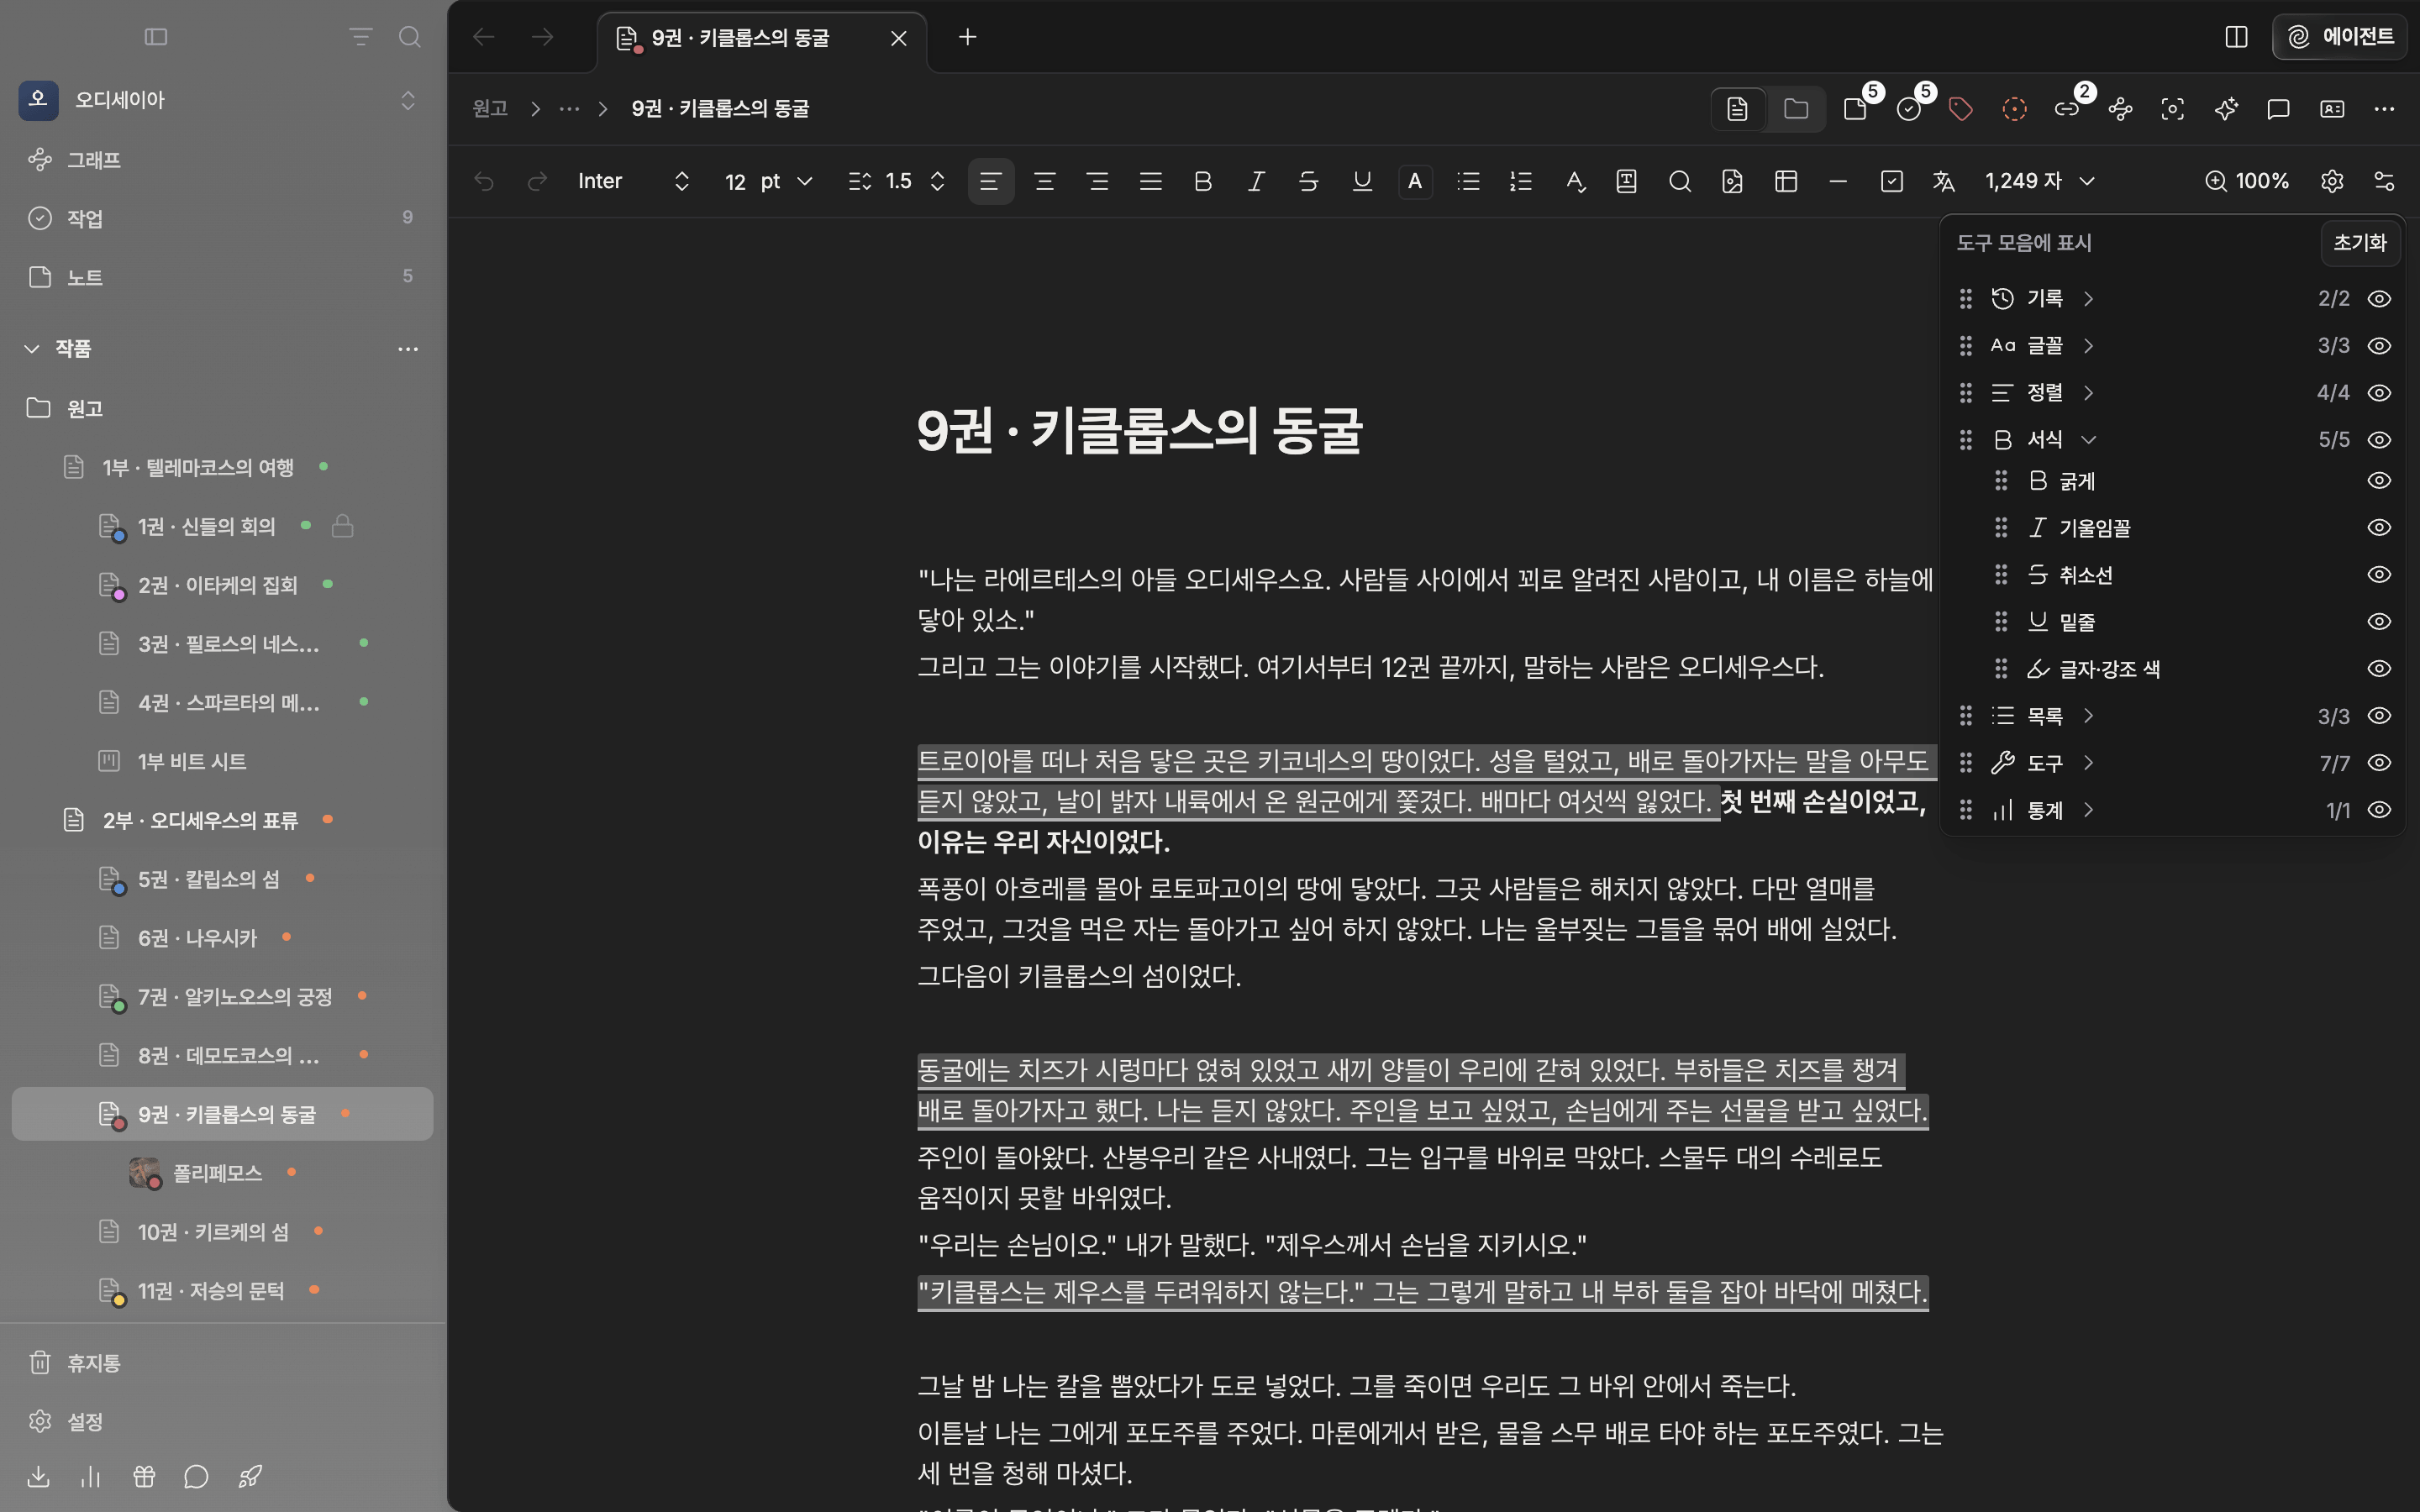The width and height of the screenshot is (2420, 1512).
Task: Expand the 도구 group
Action: tap(2088, 763)
